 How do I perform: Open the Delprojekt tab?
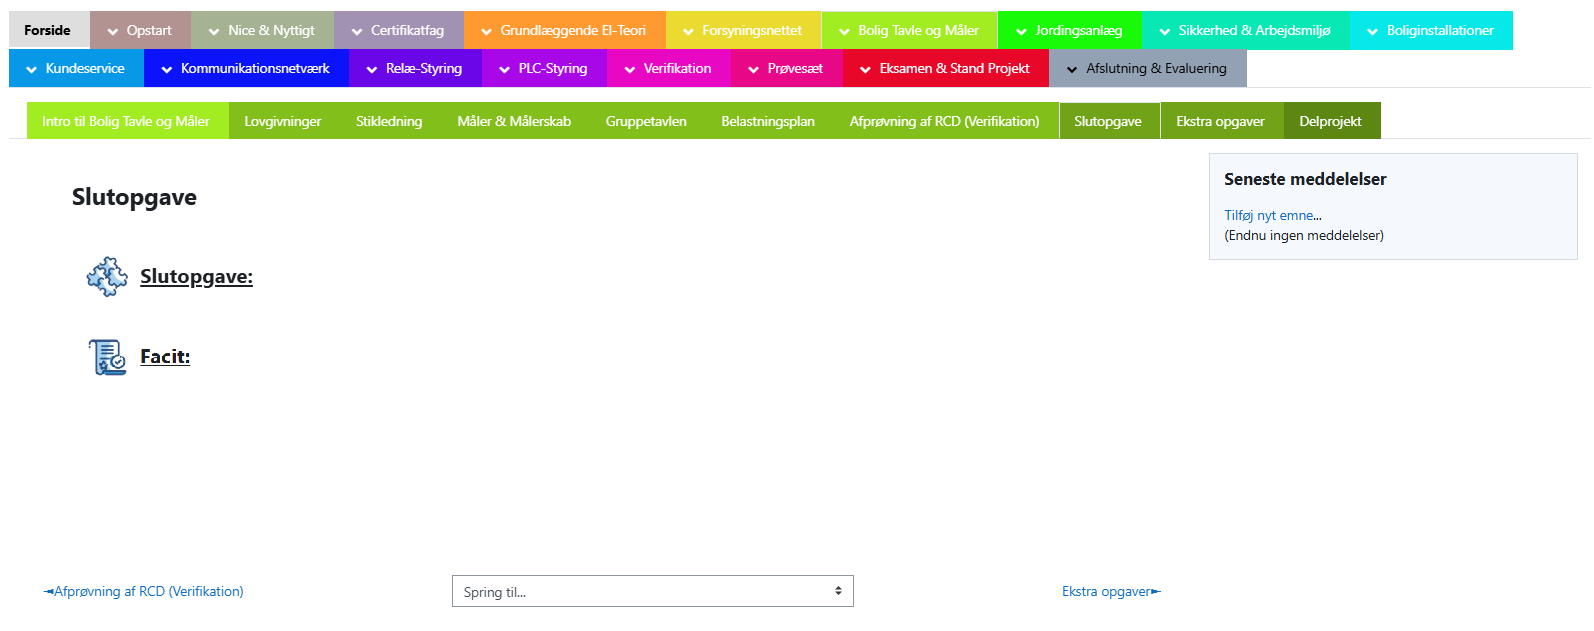click(x=1330, y=121)
